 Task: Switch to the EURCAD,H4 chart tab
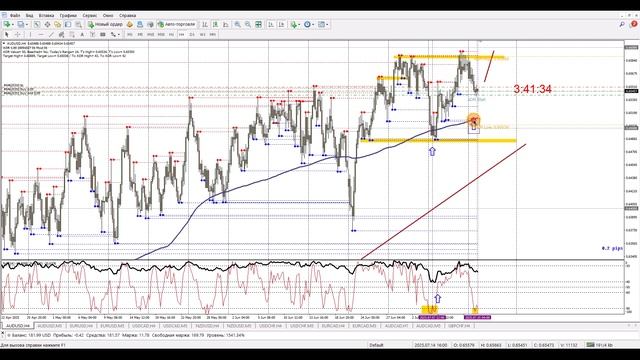pos(333,326)
